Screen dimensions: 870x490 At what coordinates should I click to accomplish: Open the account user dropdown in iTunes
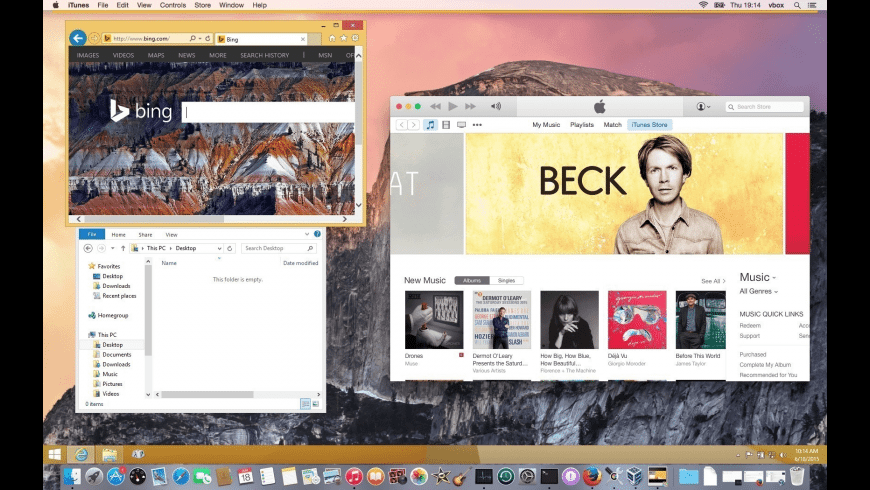point(703,106)
